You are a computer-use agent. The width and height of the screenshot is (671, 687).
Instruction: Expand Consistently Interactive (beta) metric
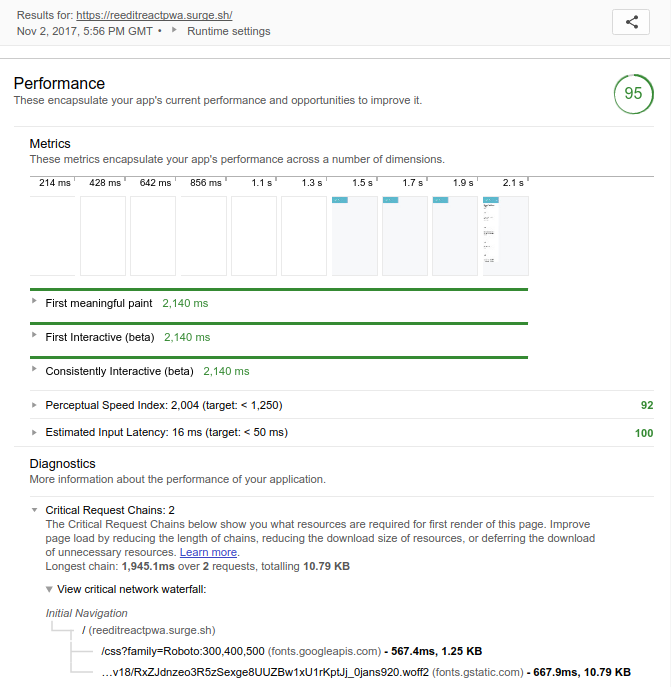point(119,371)
